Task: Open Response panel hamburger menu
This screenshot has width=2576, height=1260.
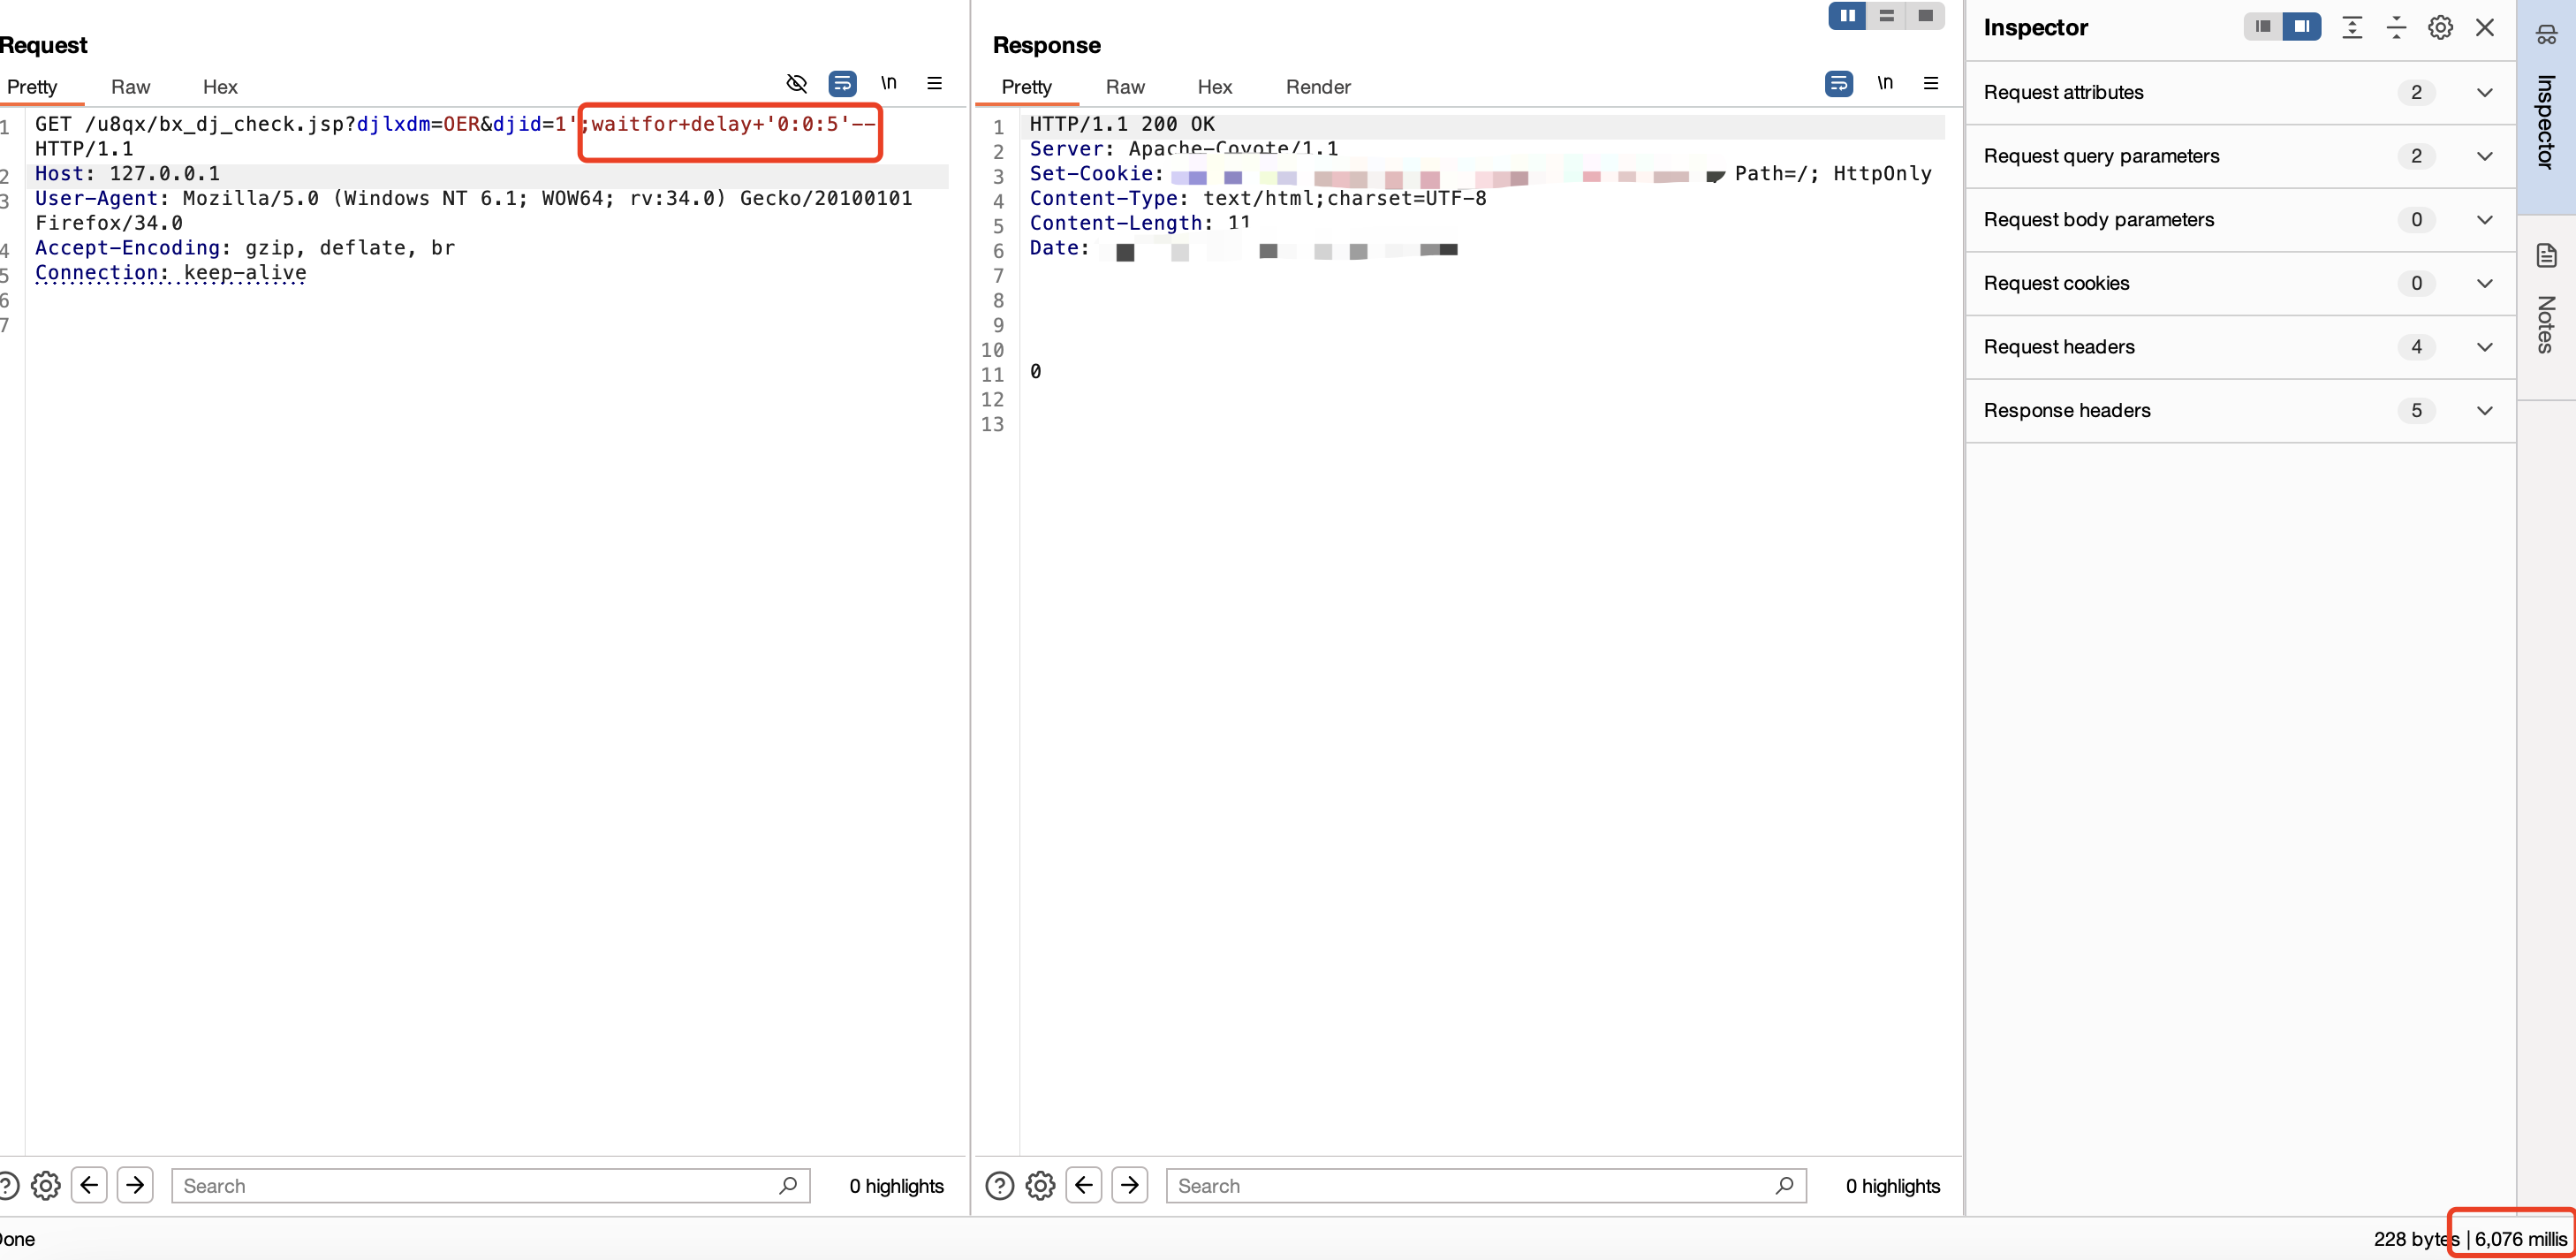Action: click(1930, 83)
